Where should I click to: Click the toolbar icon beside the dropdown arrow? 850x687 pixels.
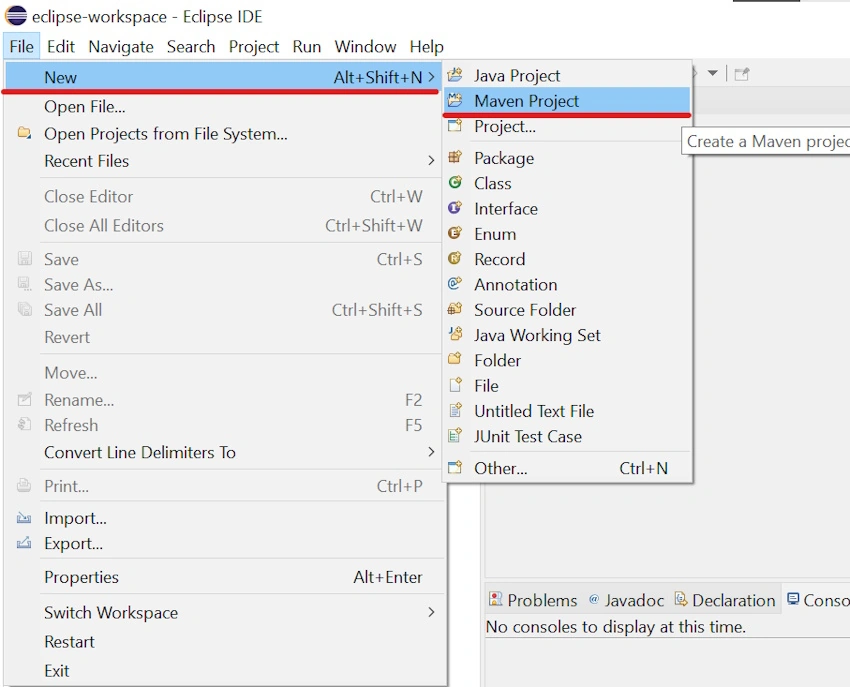742,74
